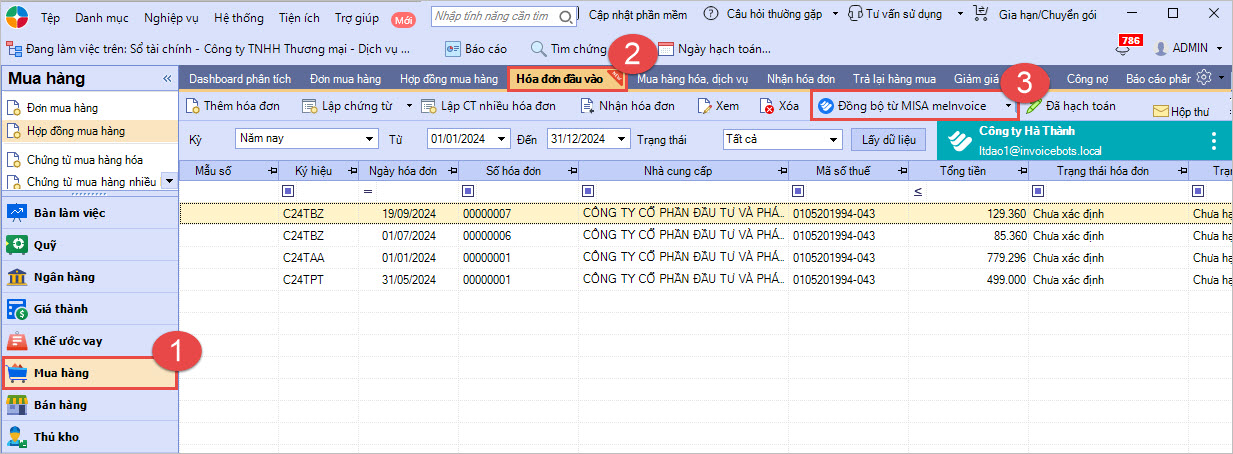
Task: Switch to the Hợp đồng mua hàng tab
Action: (x=448, y=78)
